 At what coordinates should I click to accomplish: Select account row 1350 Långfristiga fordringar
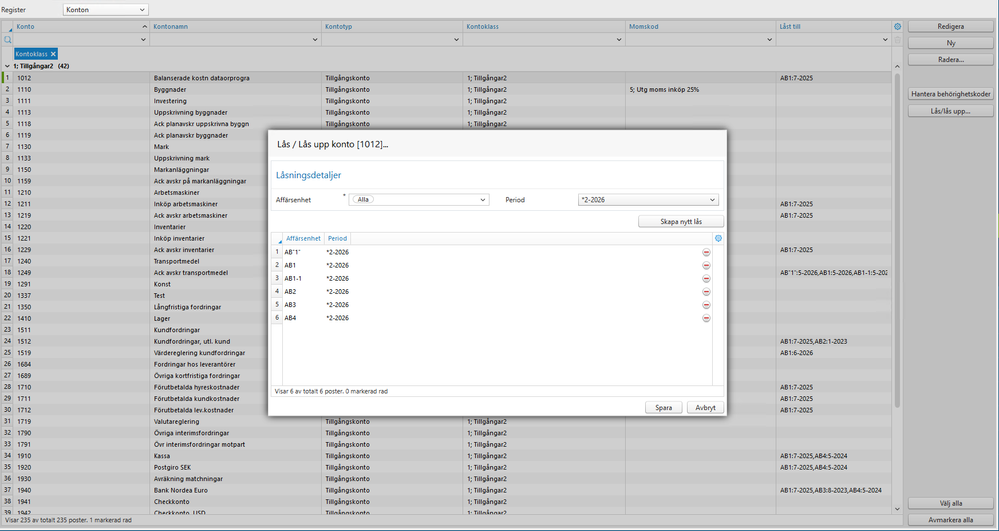tap(447, 307)
